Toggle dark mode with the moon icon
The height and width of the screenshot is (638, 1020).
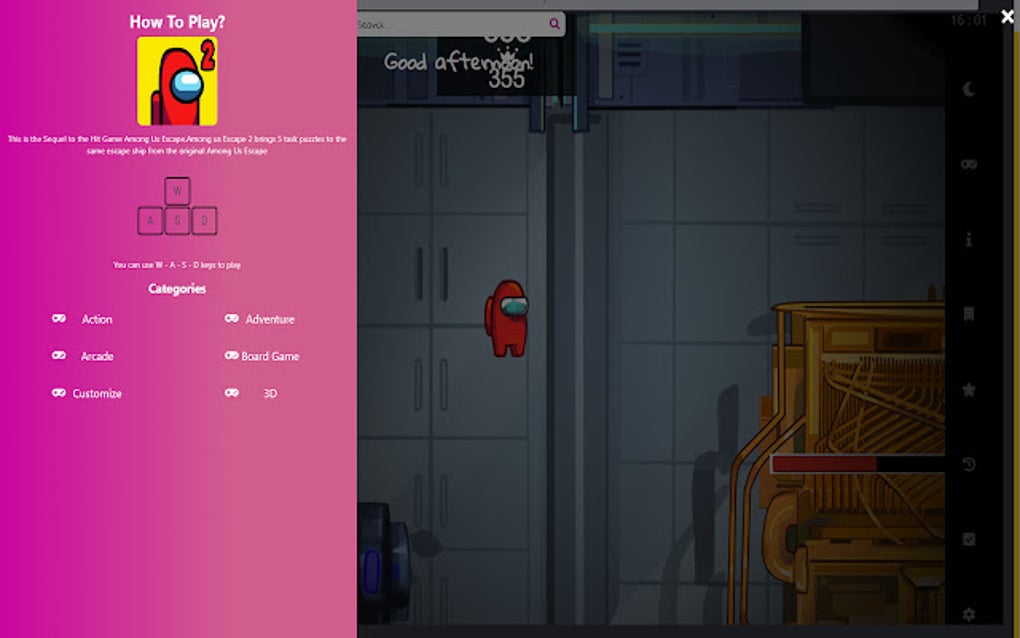pos(968,90)
